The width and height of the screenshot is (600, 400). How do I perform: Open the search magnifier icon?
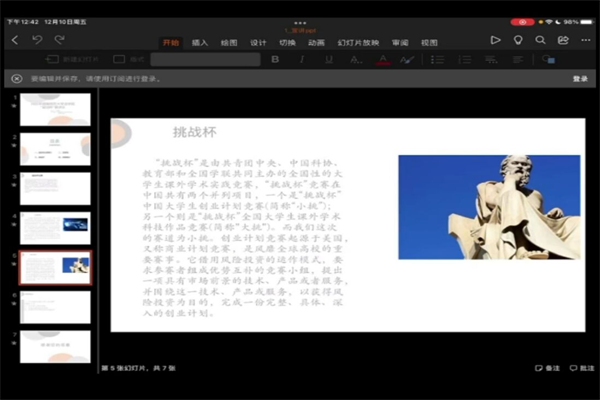pos(540,40)
